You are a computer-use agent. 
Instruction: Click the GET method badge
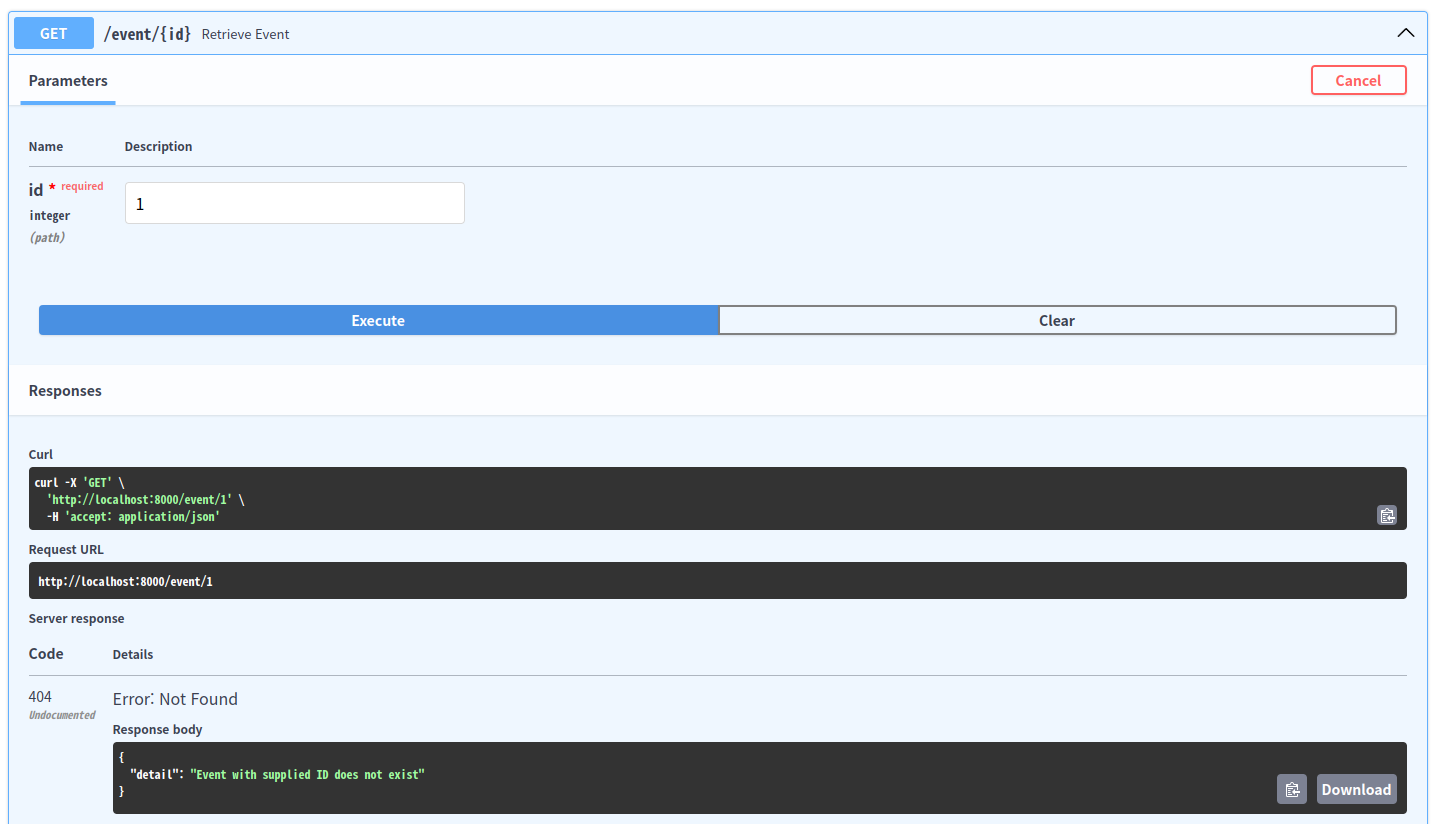54,33
